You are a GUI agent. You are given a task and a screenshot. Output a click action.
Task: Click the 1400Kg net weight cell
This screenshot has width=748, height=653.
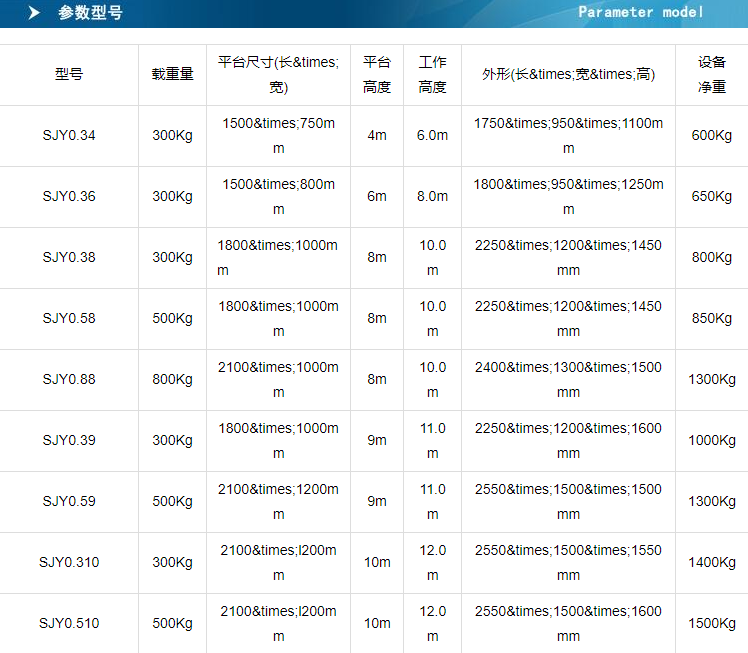pyautogui.click(x=712, y=562)
